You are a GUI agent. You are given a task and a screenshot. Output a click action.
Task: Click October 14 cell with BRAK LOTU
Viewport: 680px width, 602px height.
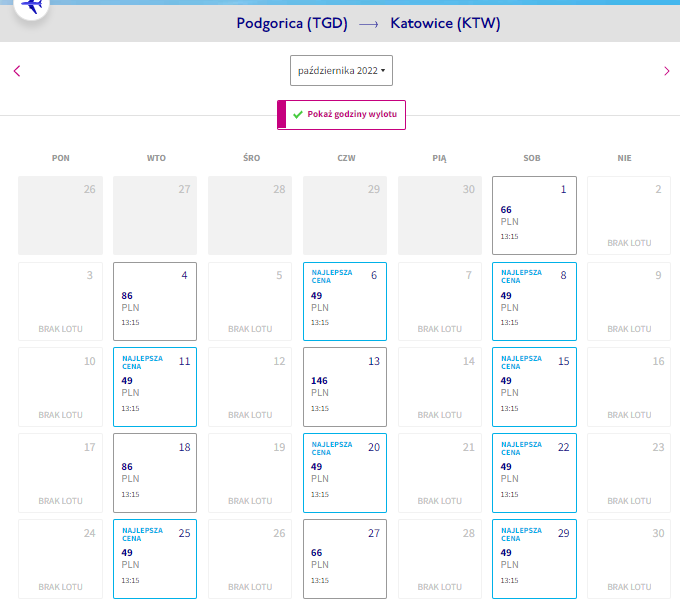pos(440,387)
